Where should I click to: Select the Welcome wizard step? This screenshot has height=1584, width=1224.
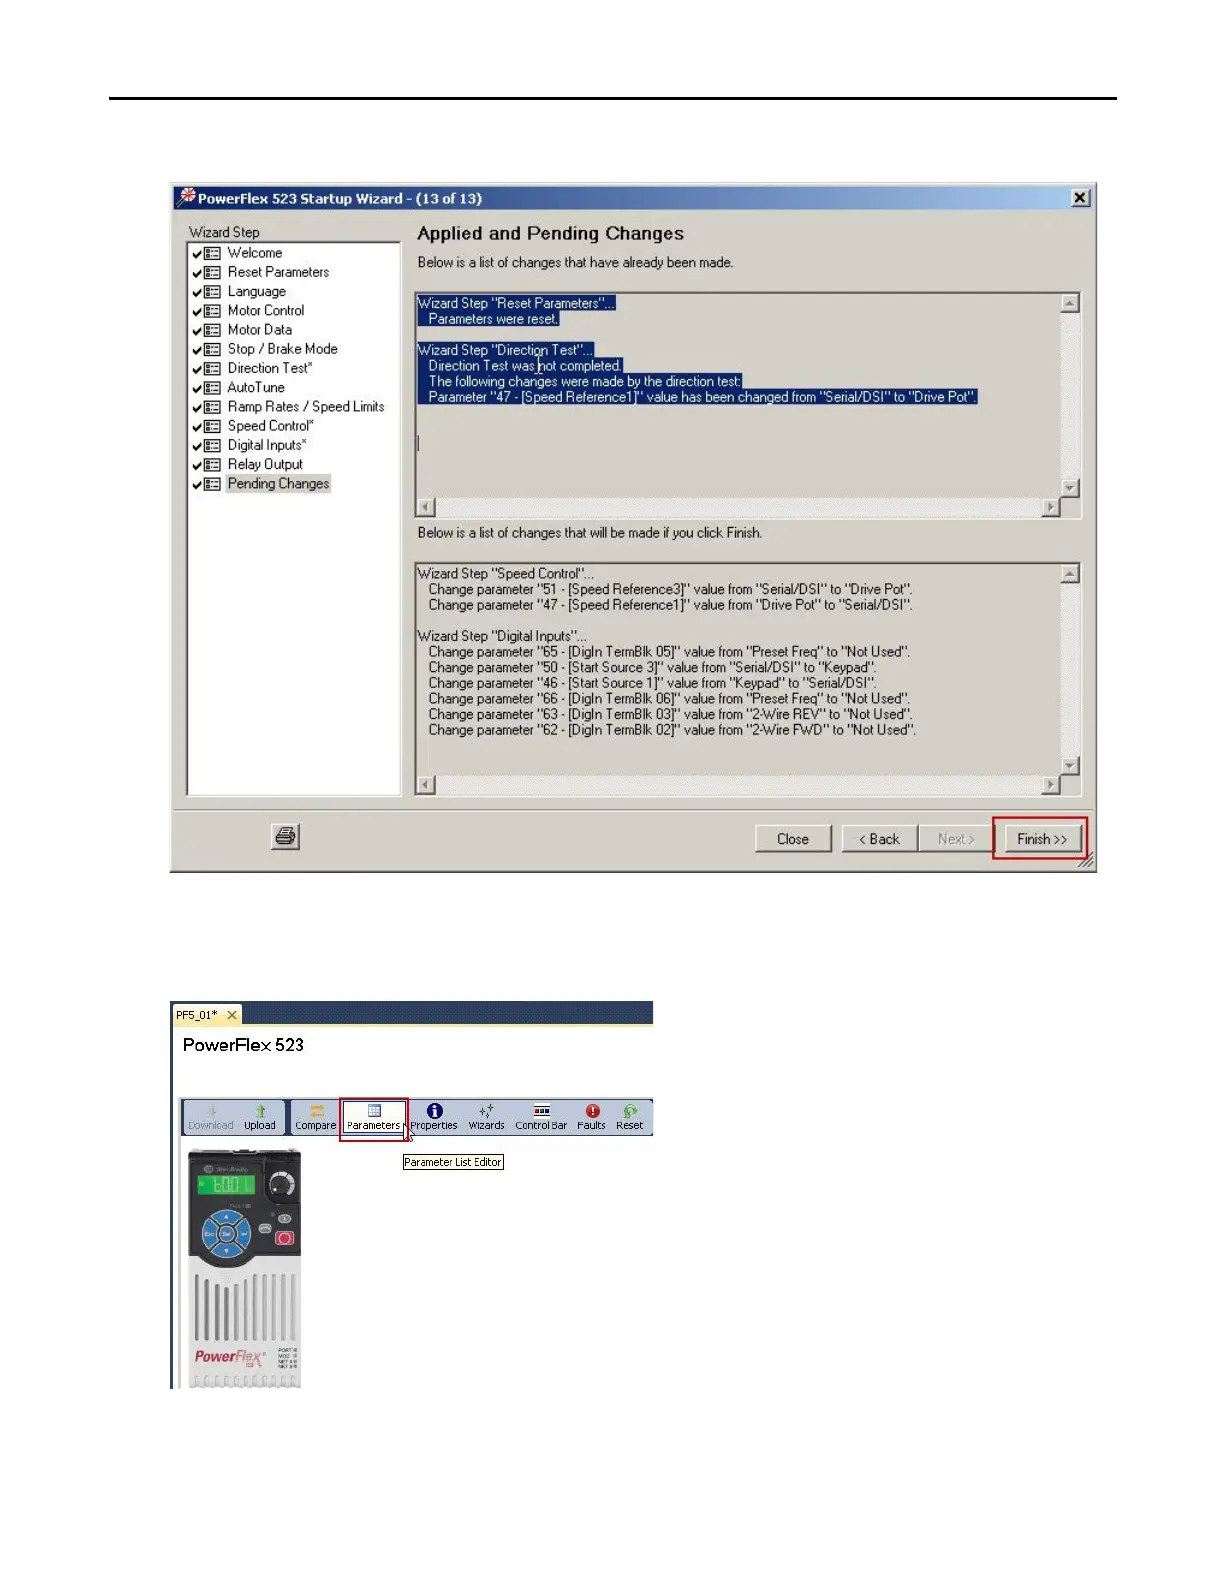click(x=254, y=253)
